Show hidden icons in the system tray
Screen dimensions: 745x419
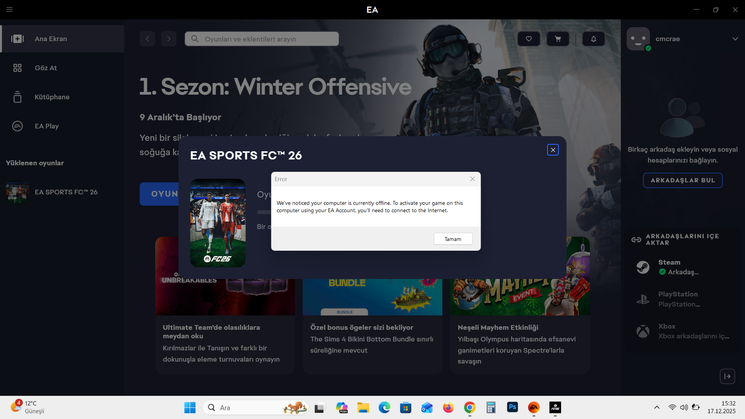[657, 407]
